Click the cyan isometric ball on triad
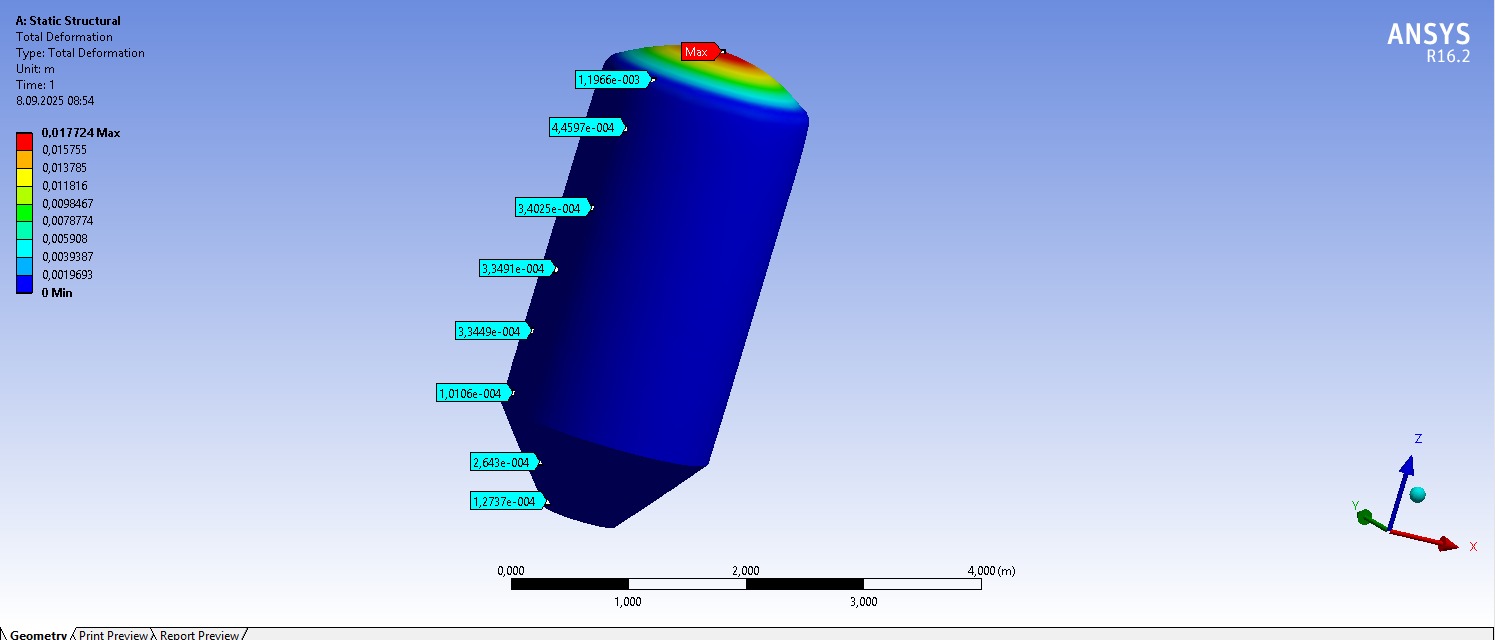Viewport: 1495px width, 640px height. pyautogui.click(x=1417, y=494)
